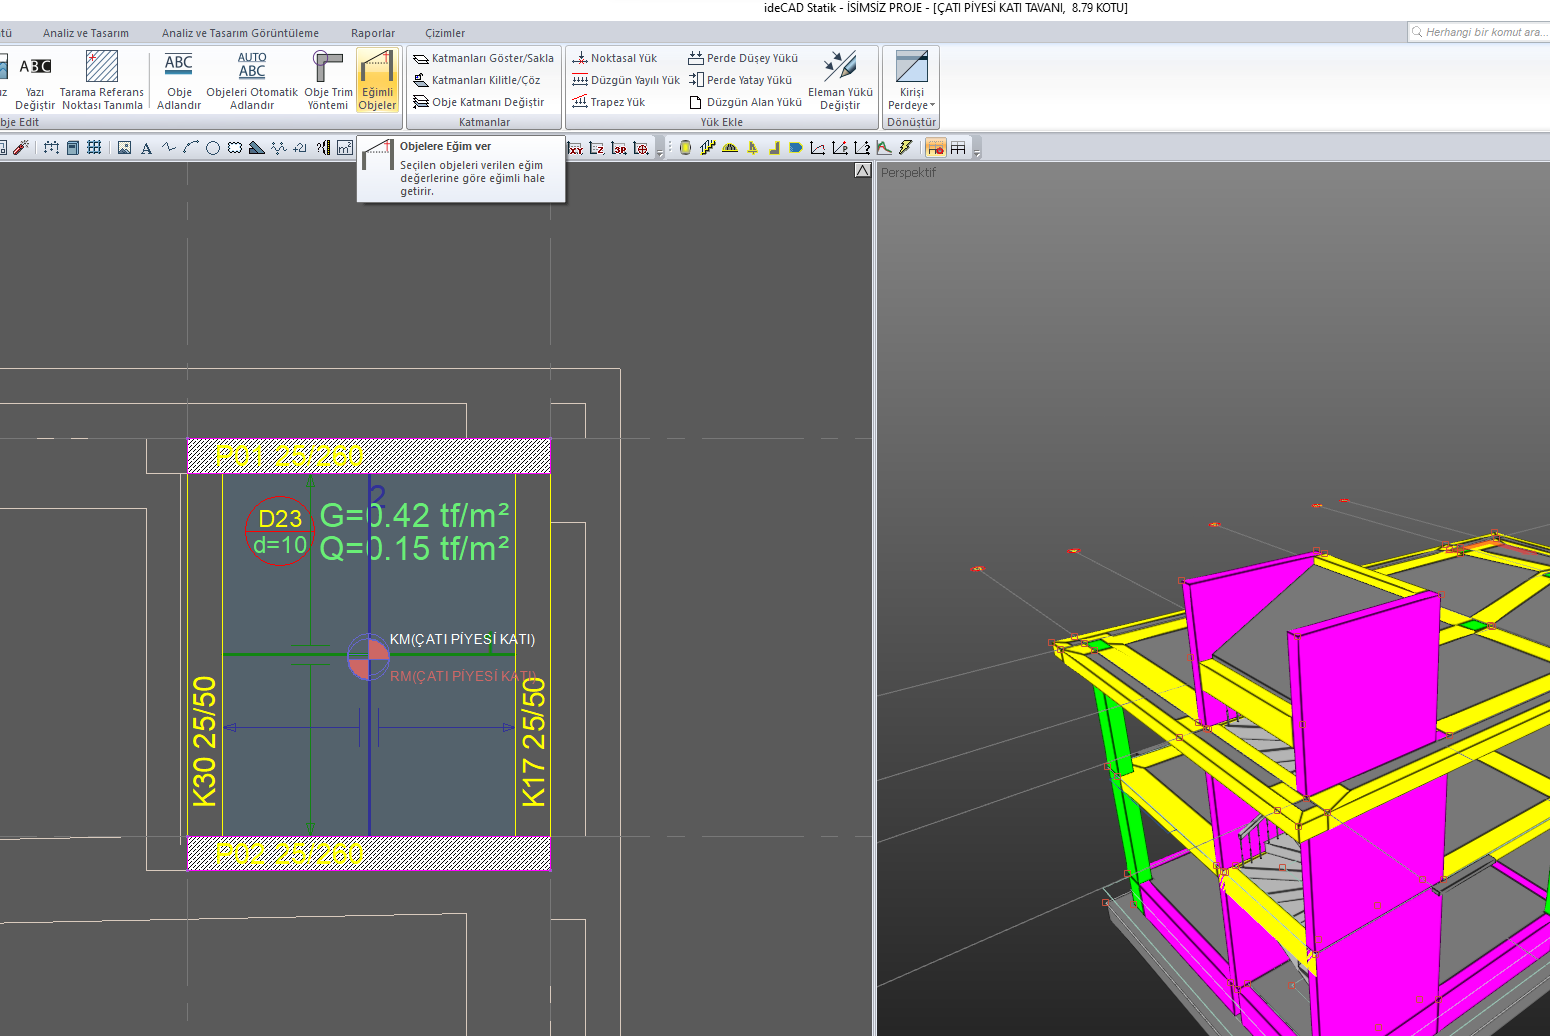Click the ruler measurement icon
1550x1036 pixels.
point(323,148)
